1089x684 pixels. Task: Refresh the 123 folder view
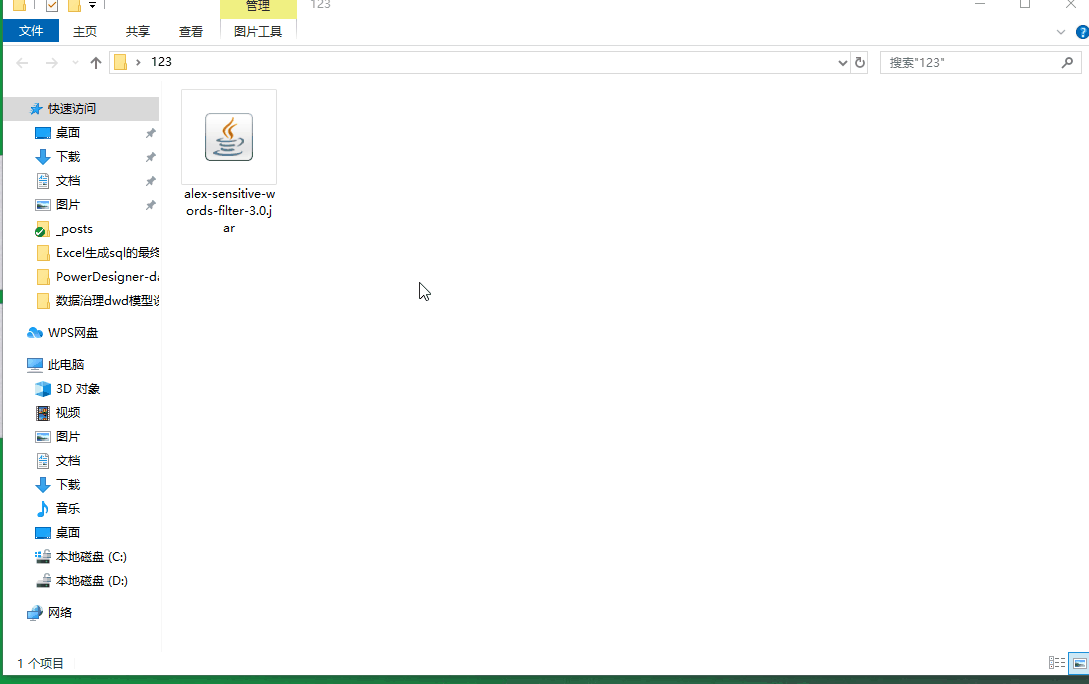(x=860, y=62)
